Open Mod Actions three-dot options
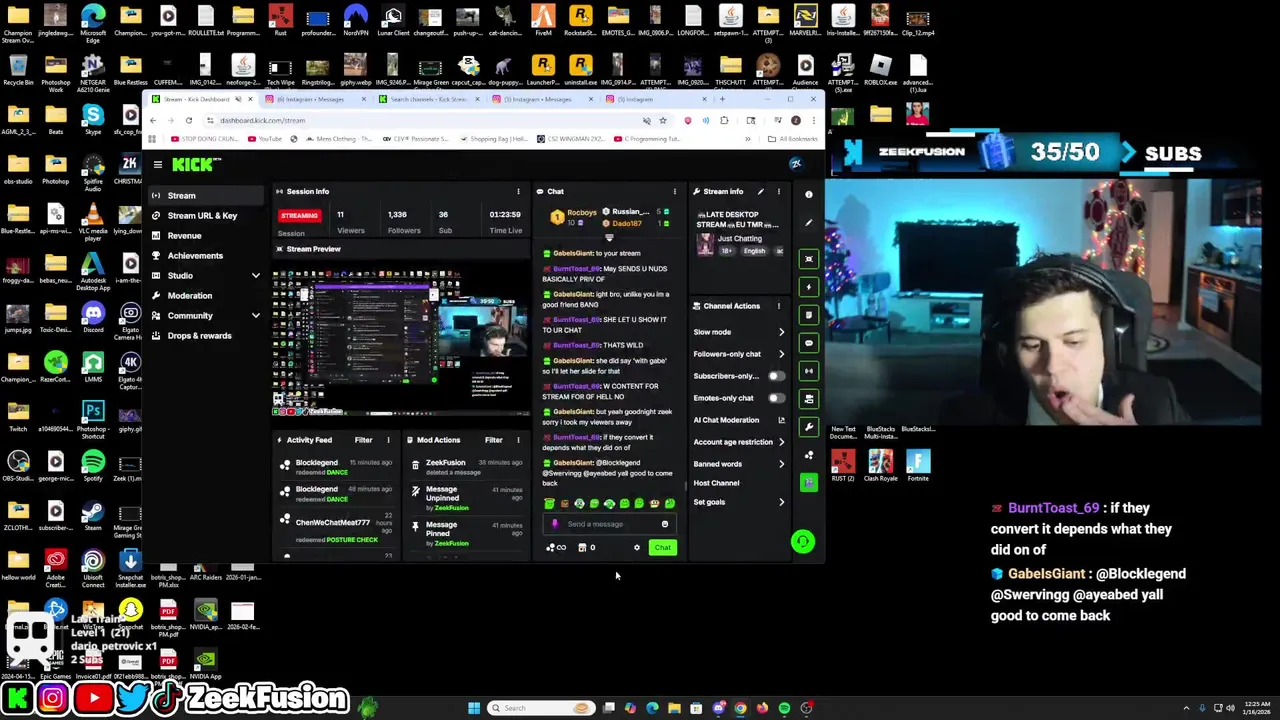Image resolution: width=1280 pixels, height=720 pixels. point(518,440)
